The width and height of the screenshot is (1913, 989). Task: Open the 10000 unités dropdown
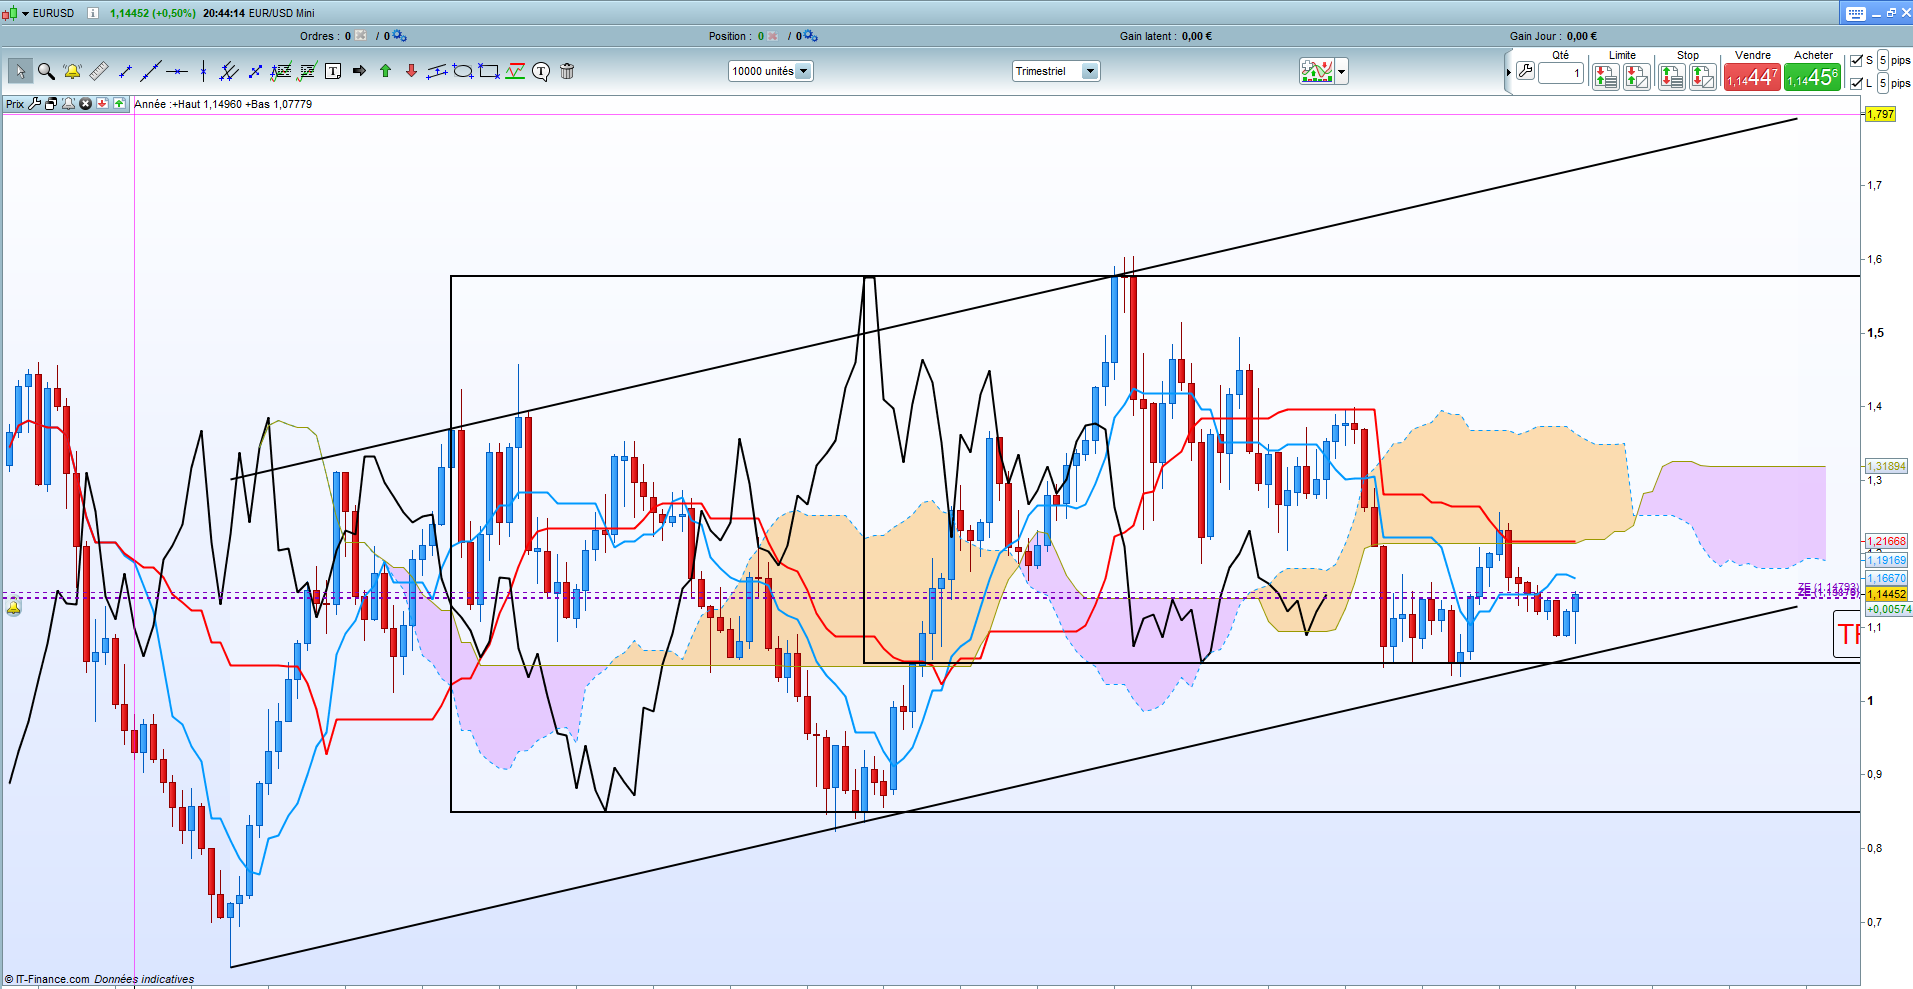click(771, 71)
